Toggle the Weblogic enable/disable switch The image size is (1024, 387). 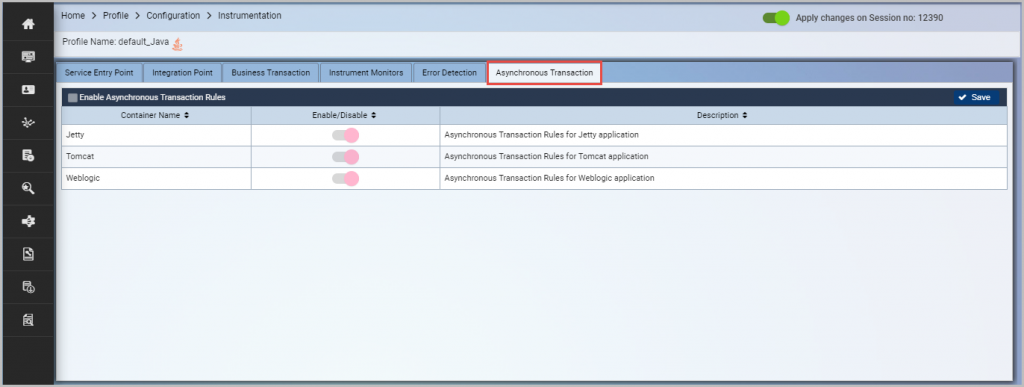[345, 178]
